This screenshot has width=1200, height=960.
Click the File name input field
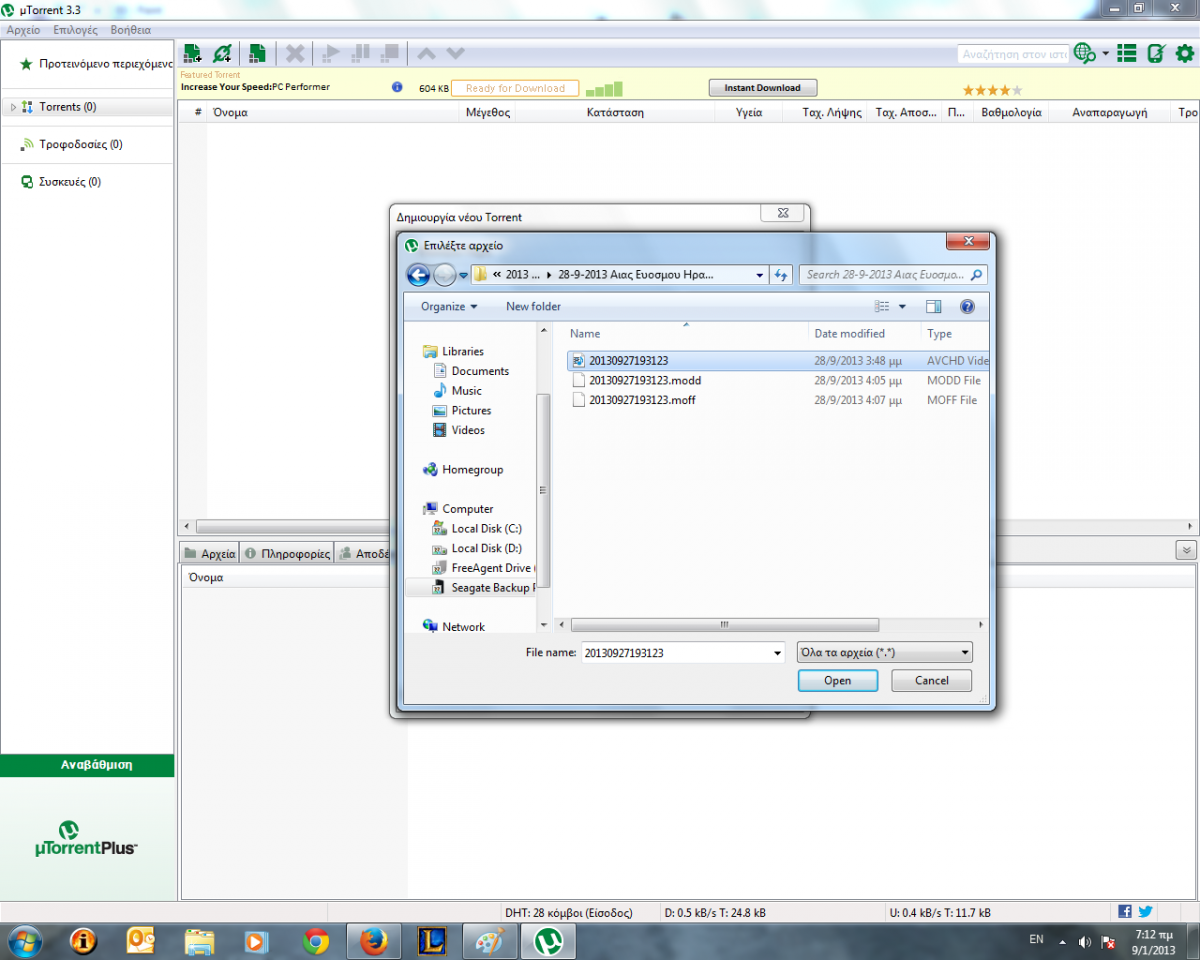(676, 653)
